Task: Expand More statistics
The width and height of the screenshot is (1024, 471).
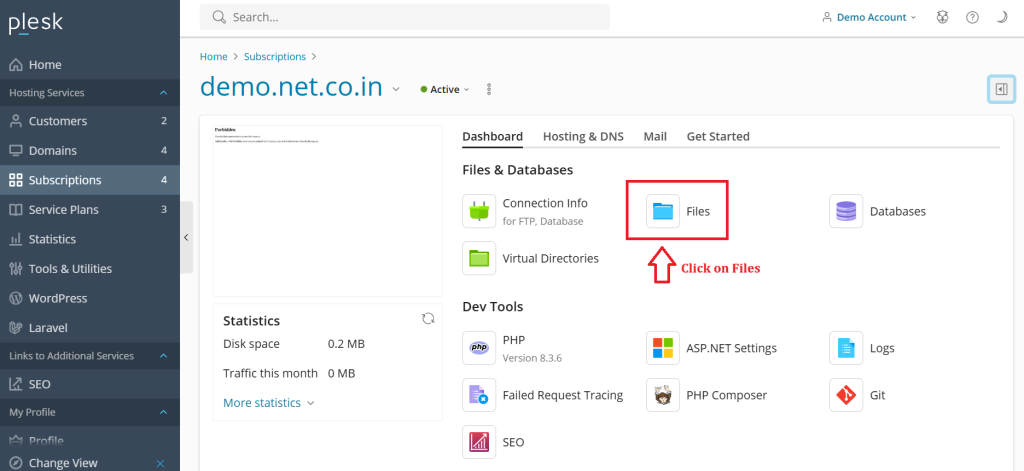Action: pos(268,403)
